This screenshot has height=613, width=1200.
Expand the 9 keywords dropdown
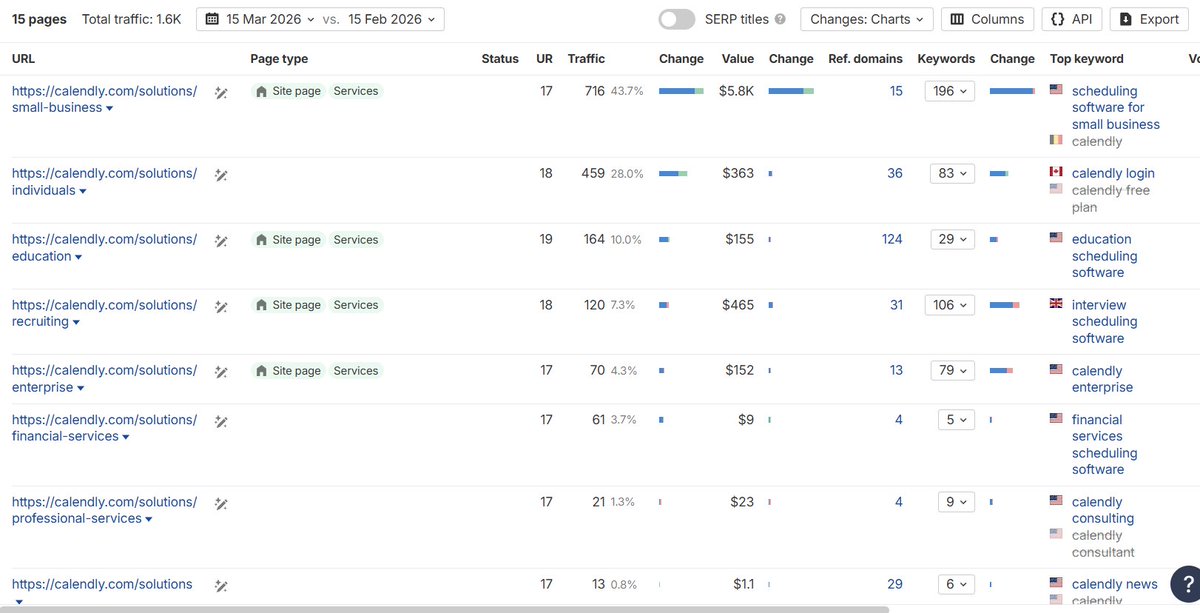coord(956,502)
